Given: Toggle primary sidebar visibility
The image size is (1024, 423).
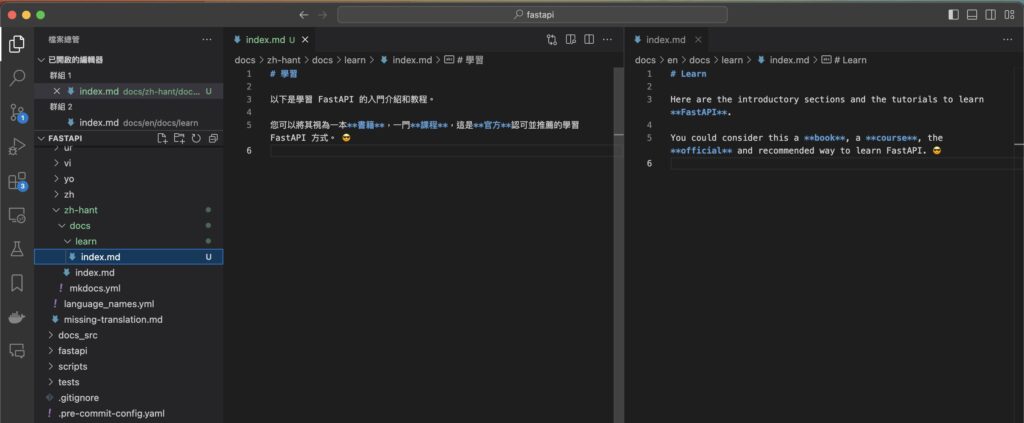Looking at the screenshot, I should (x=953, y=14).
